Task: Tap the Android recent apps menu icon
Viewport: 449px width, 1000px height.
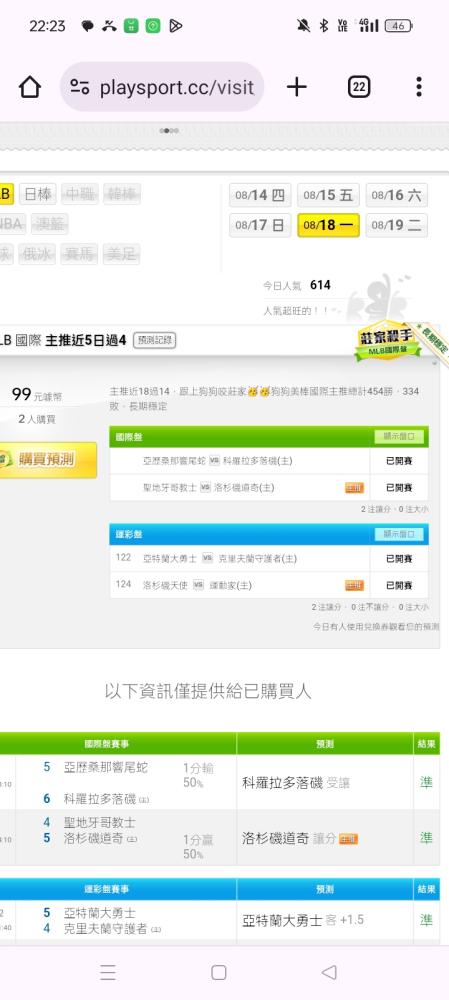Action: 108,972
